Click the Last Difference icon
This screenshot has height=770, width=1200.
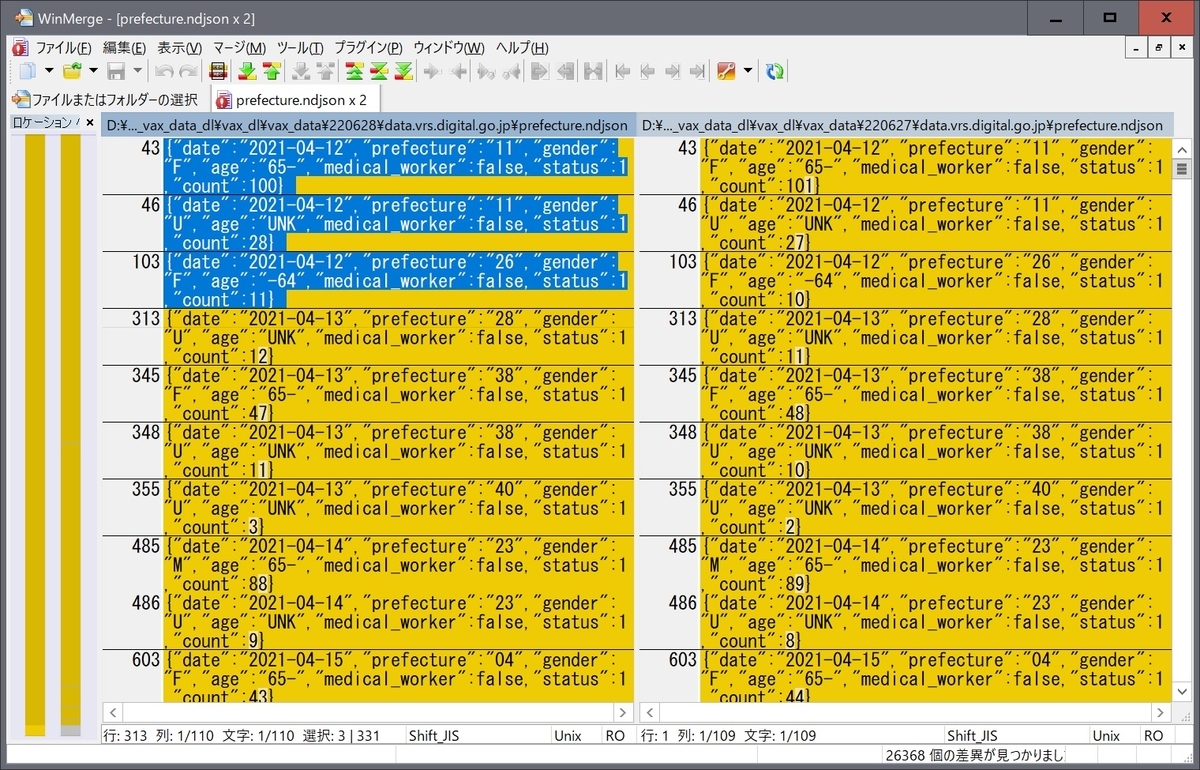click(403, 71)
